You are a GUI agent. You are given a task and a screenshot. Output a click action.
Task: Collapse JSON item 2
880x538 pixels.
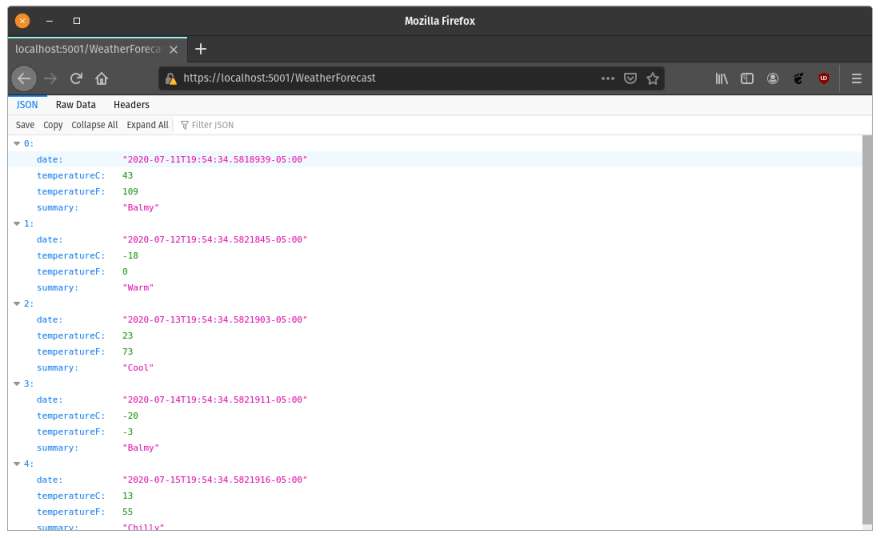point(17,304)
